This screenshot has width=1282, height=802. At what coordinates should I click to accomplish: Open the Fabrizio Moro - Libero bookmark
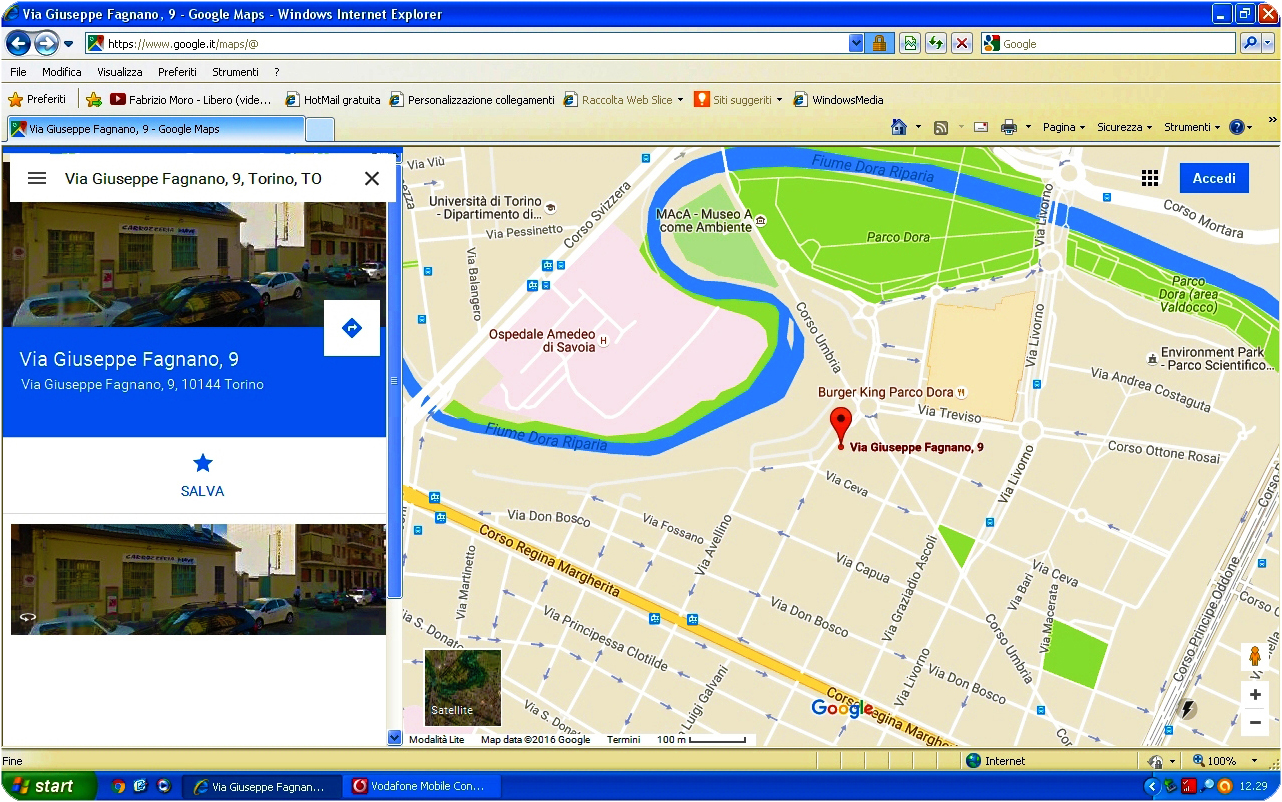coord(191,99)
